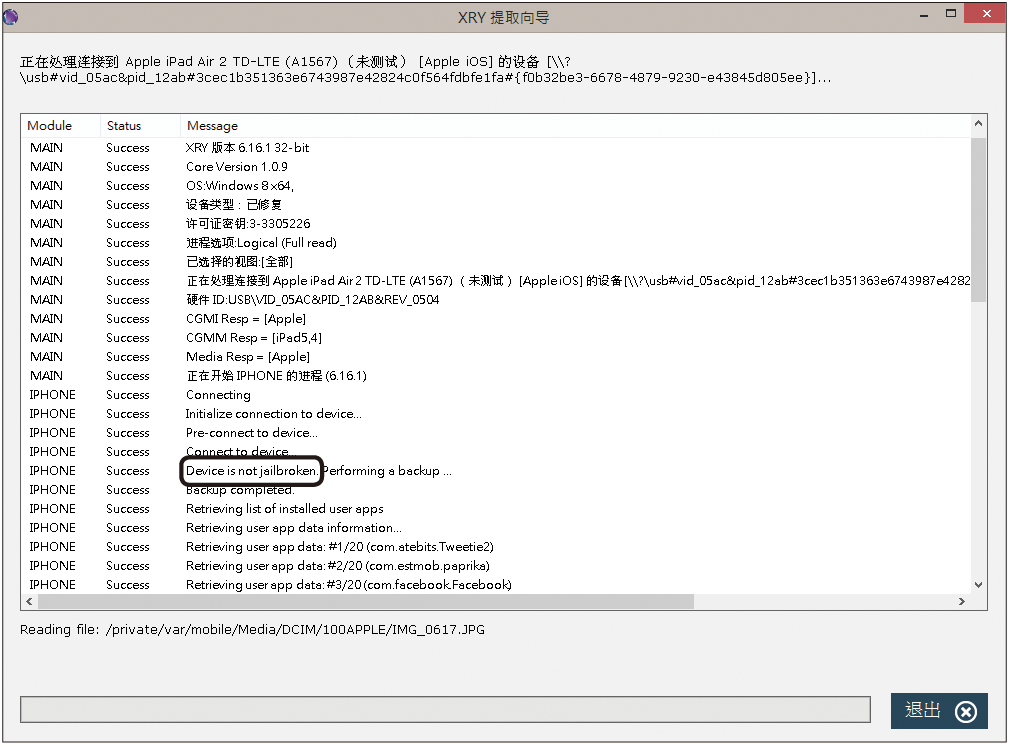Select the '许可证密钥:3-3305226' row
Image resolution: width=1010 pixels, height=747 pixels.
[x=496, y=224]
